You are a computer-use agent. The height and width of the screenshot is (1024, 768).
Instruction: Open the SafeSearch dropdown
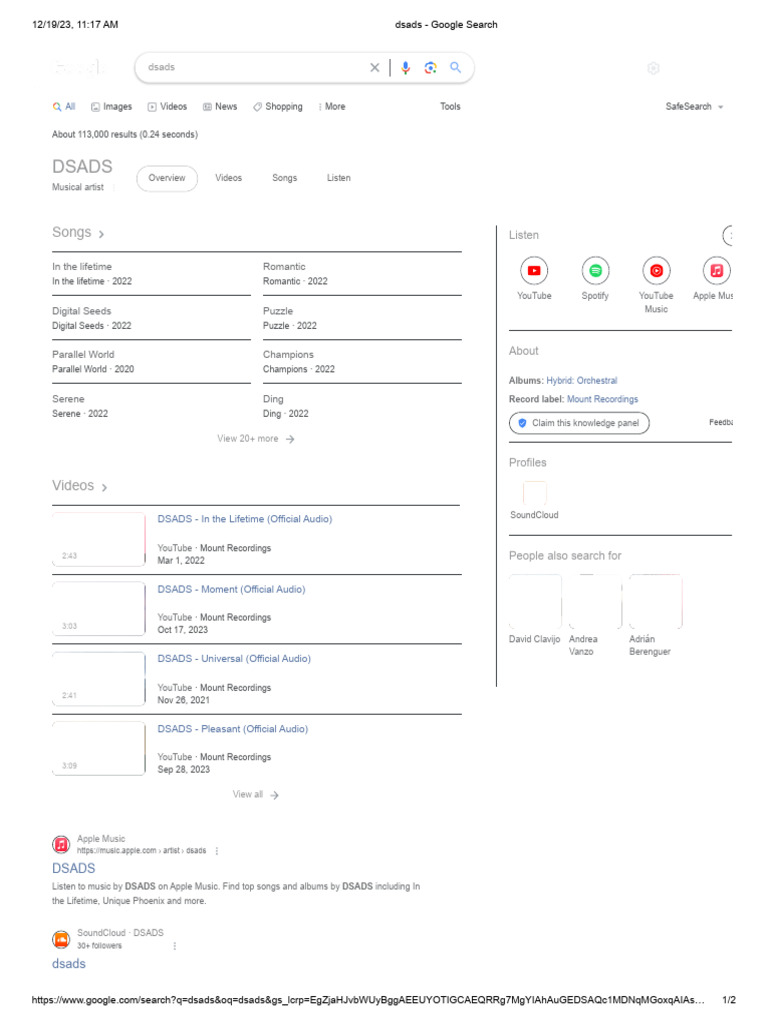(694, 107)
